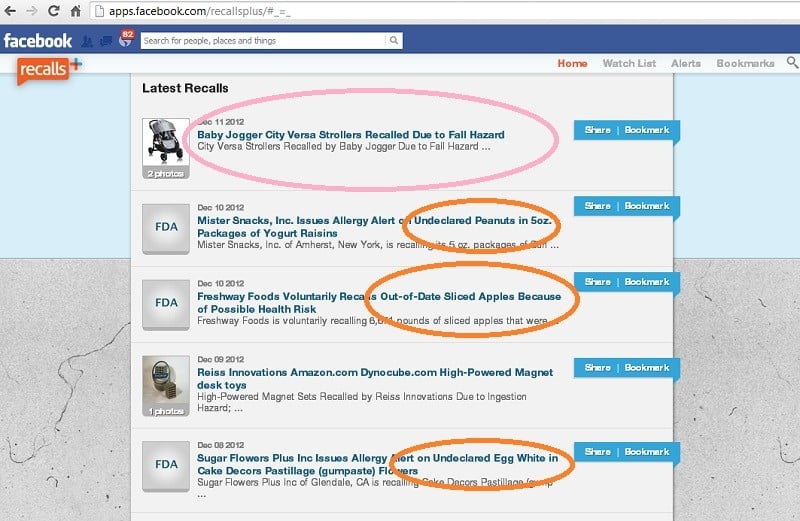Screen dimensions: 800x521
Task: Share the Baby Jogger recall
Action: click(597, 130)
